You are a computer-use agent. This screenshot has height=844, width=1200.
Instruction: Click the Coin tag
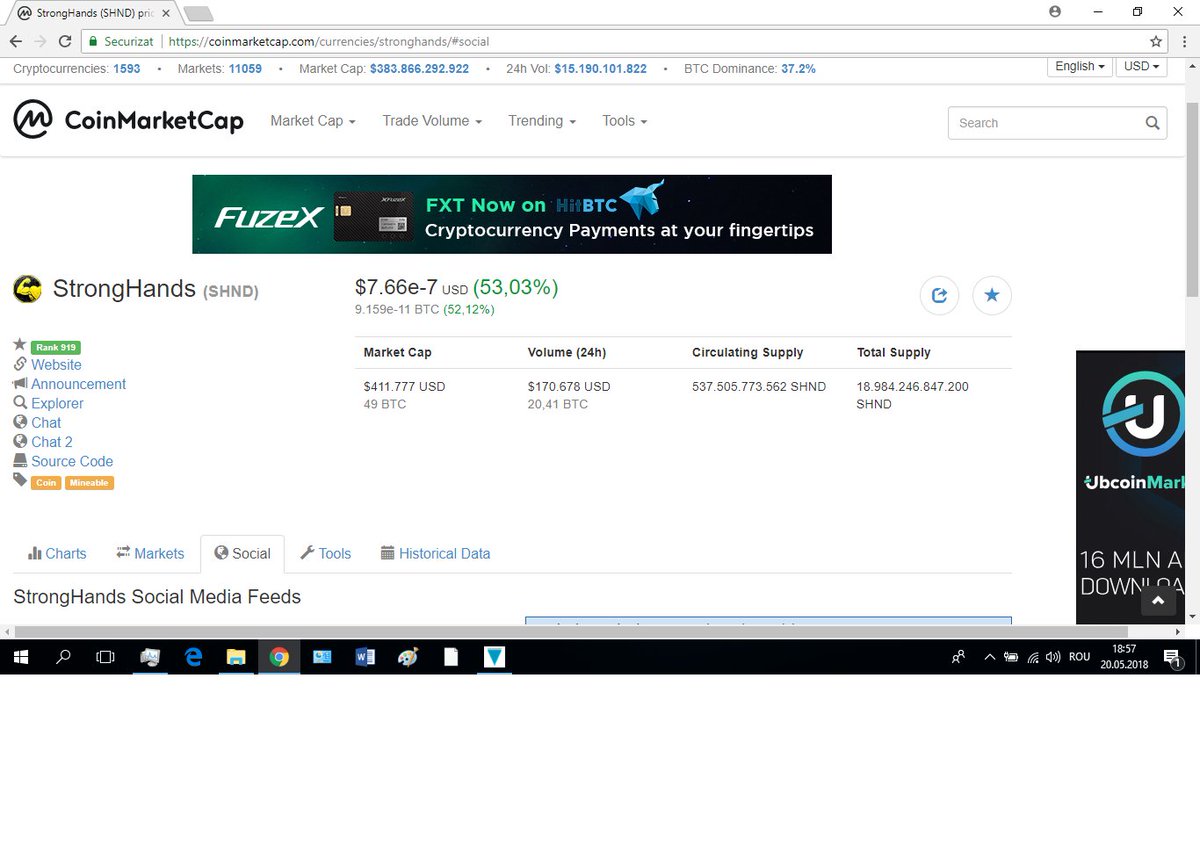pyautogui.click(x=46, y=483)
